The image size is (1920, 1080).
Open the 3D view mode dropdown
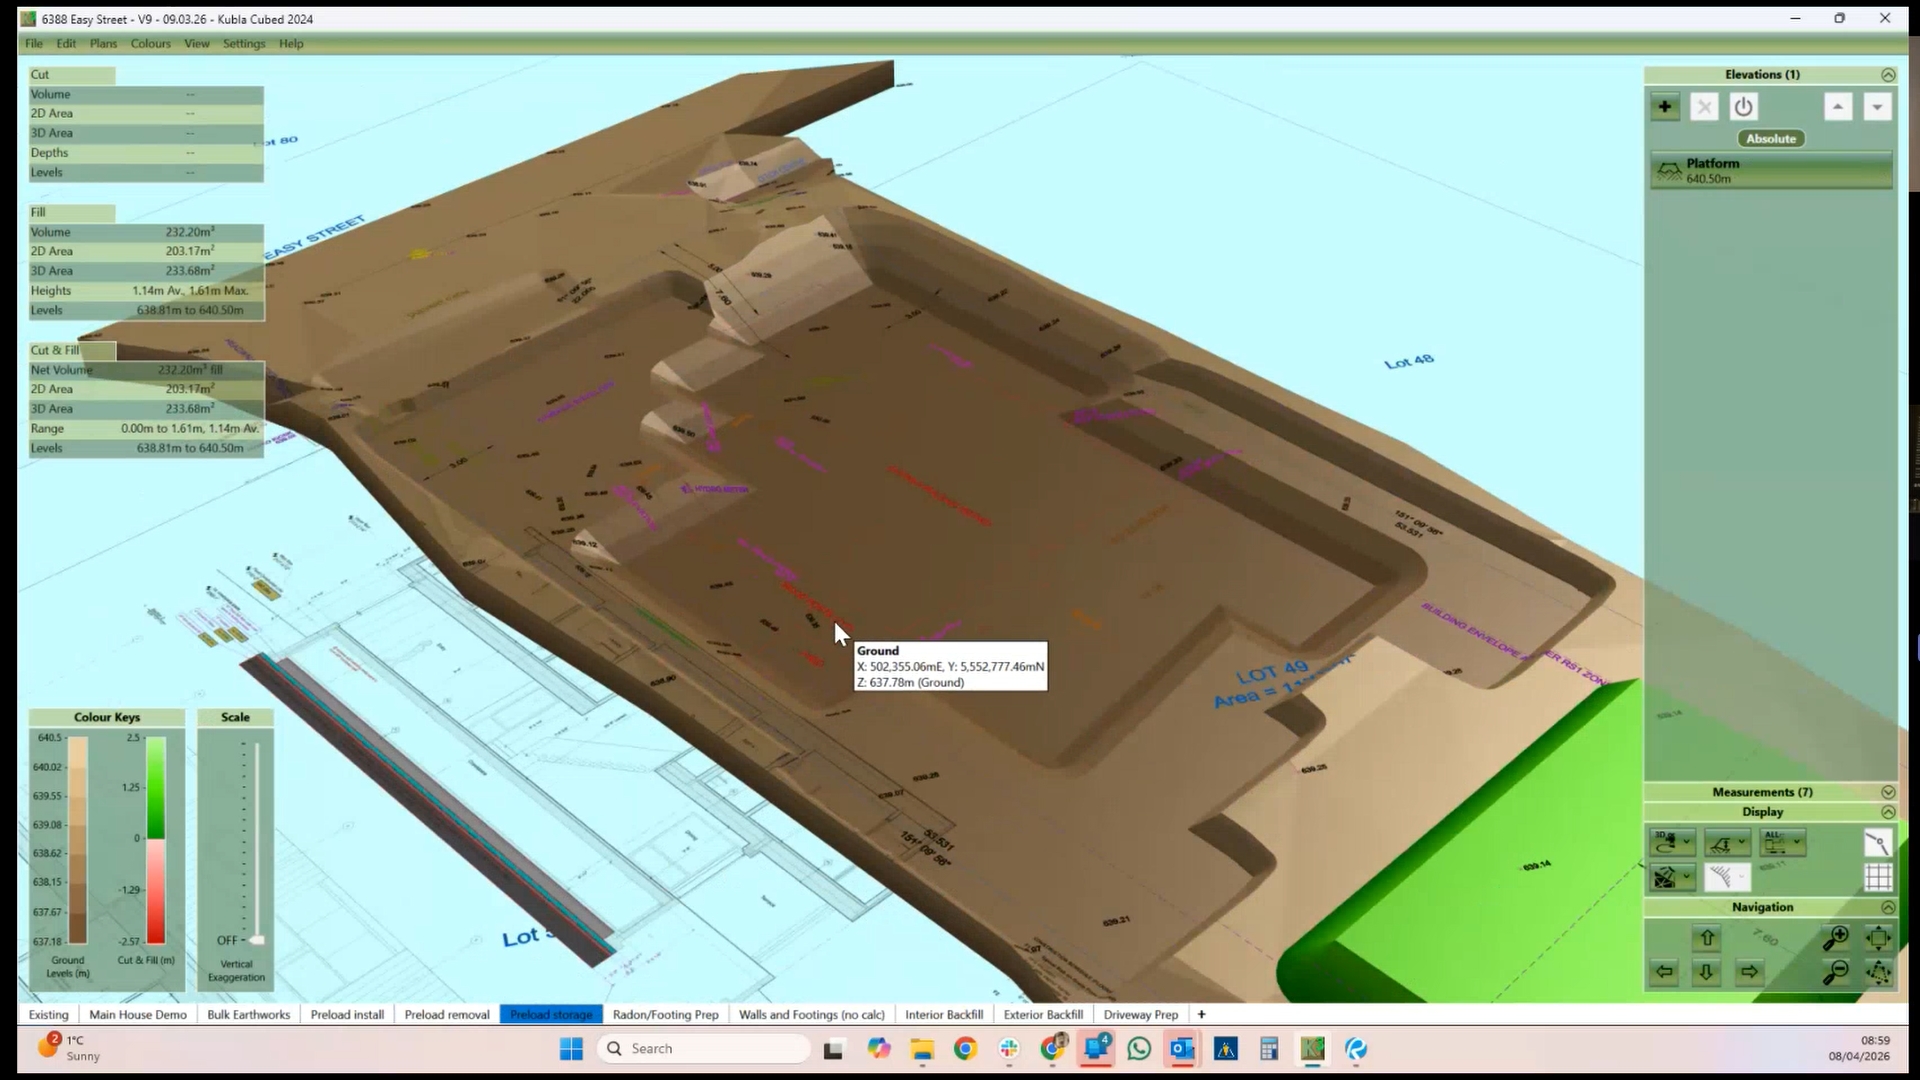(x=1687, y=843)
